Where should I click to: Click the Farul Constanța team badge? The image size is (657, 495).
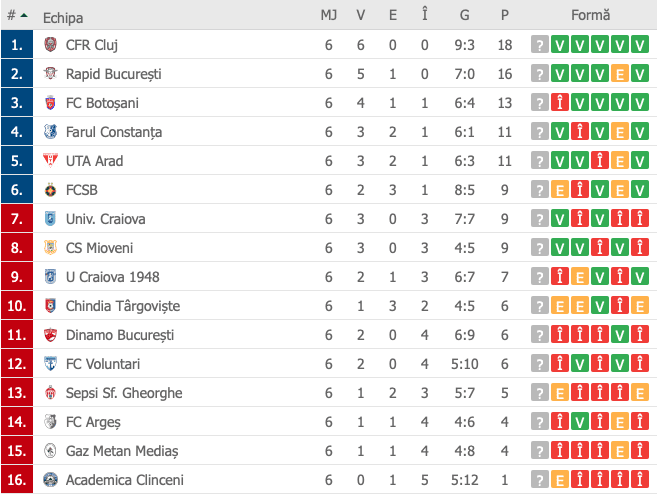point(51,132)
